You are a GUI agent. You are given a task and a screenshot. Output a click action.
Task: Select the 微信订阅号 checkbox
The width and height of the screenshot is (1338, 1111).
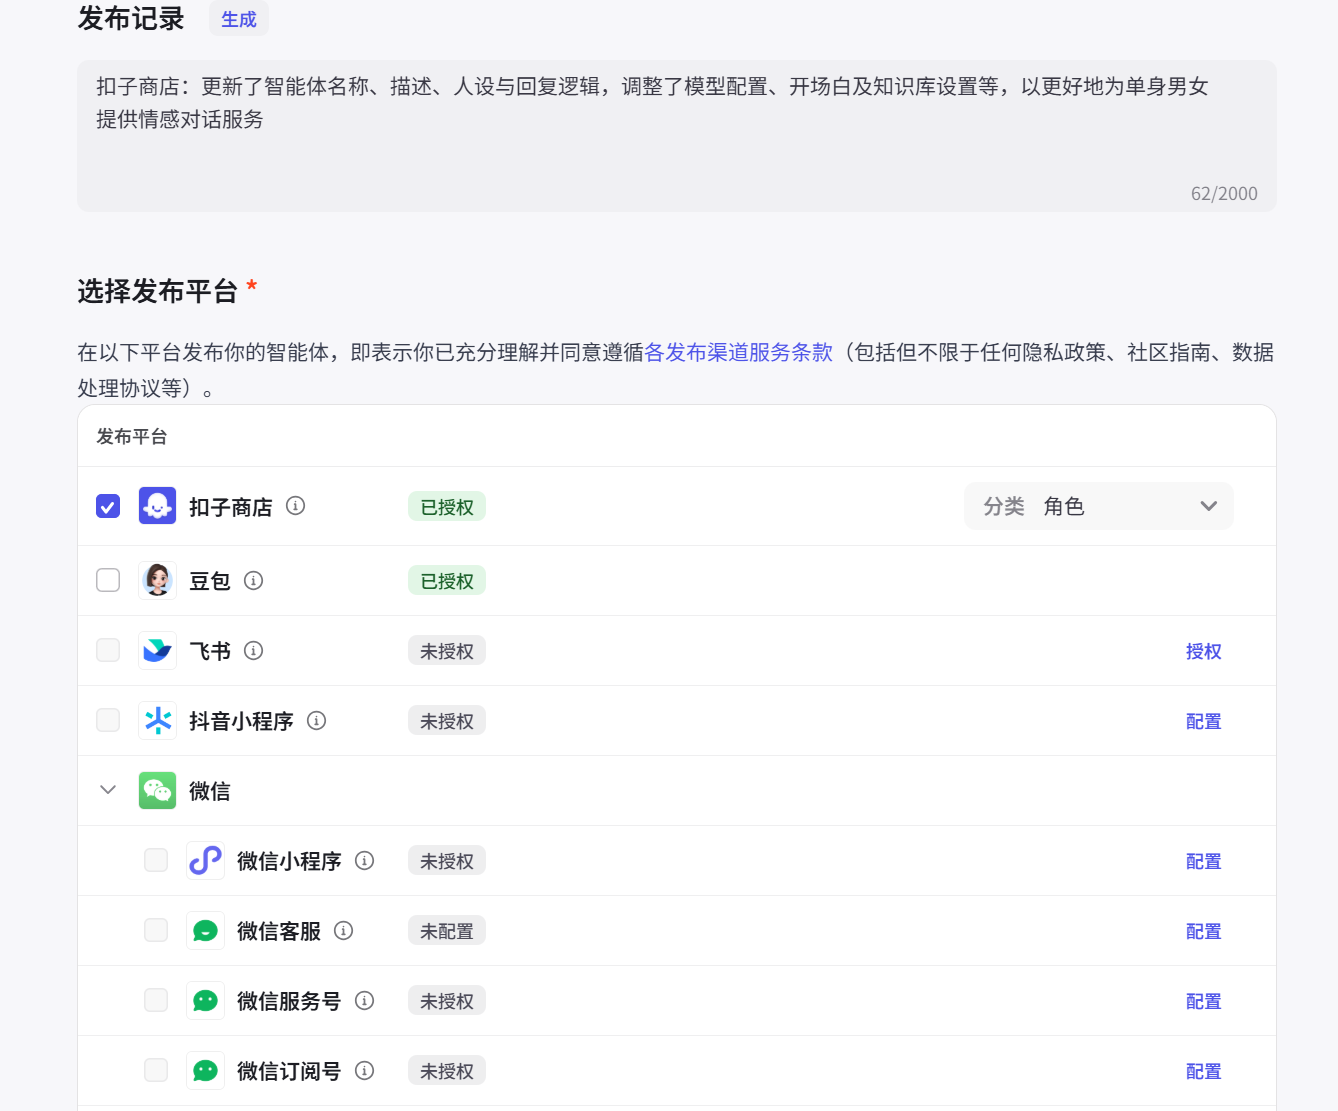pos(156,1070)
